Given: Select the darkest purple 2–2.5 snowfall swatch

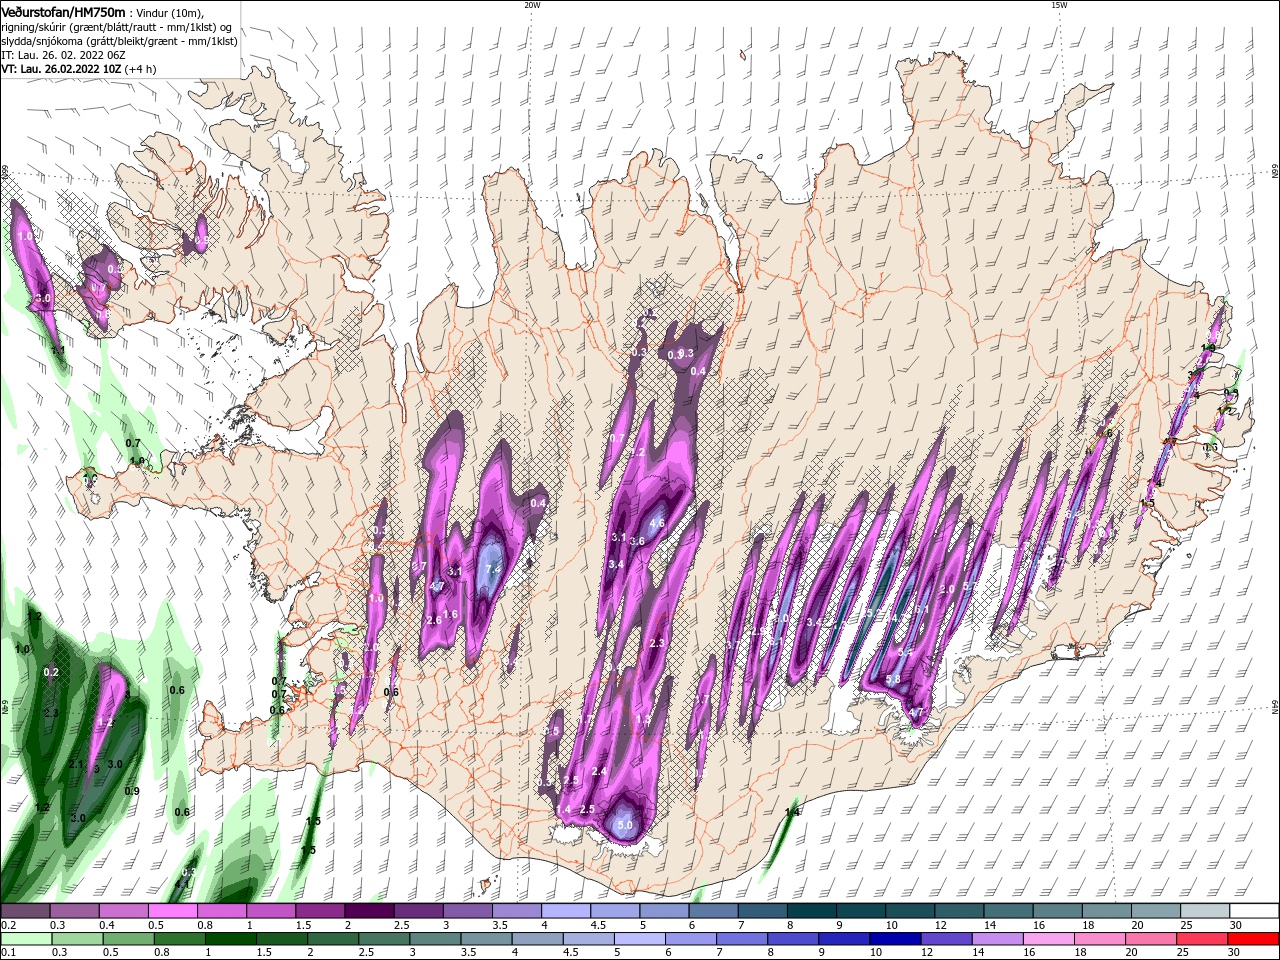Looking at the screenshot, I should [369, 911].
